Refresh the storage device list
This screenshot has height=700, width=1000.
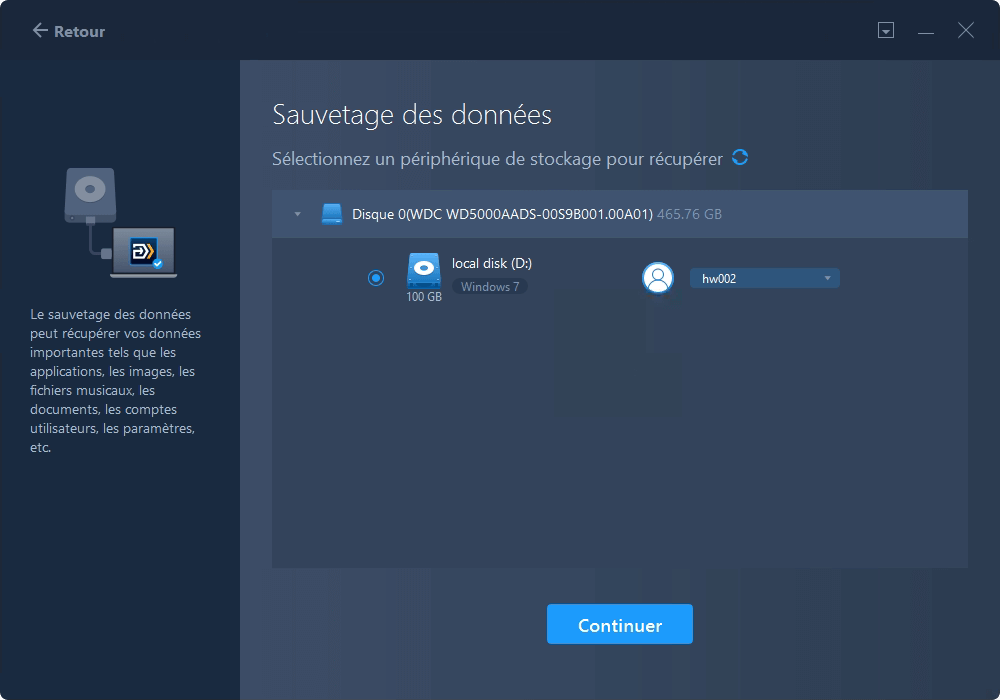coord(740,157)
